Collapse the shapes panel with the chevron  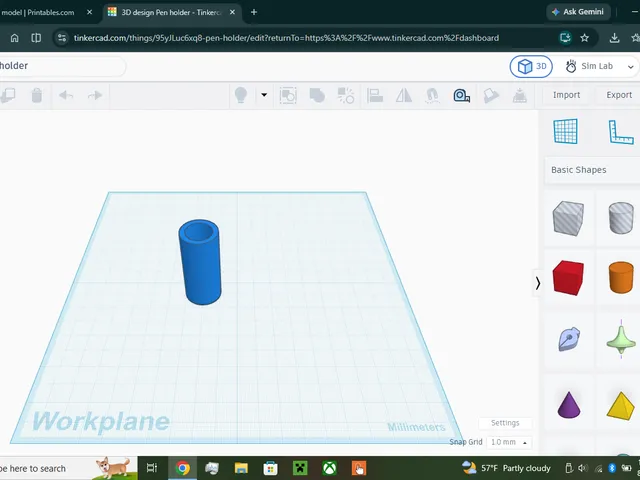click(x=538, y=283)
